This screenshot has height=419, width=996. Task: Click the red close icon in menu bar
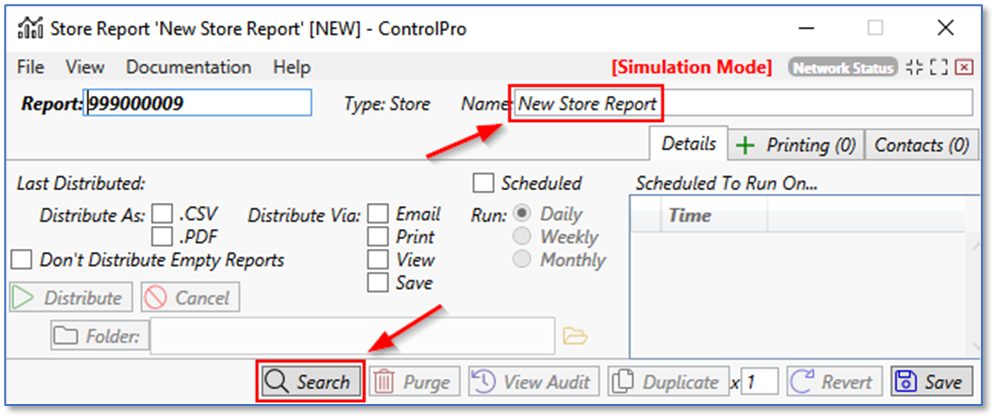click(x=964, y=68)
